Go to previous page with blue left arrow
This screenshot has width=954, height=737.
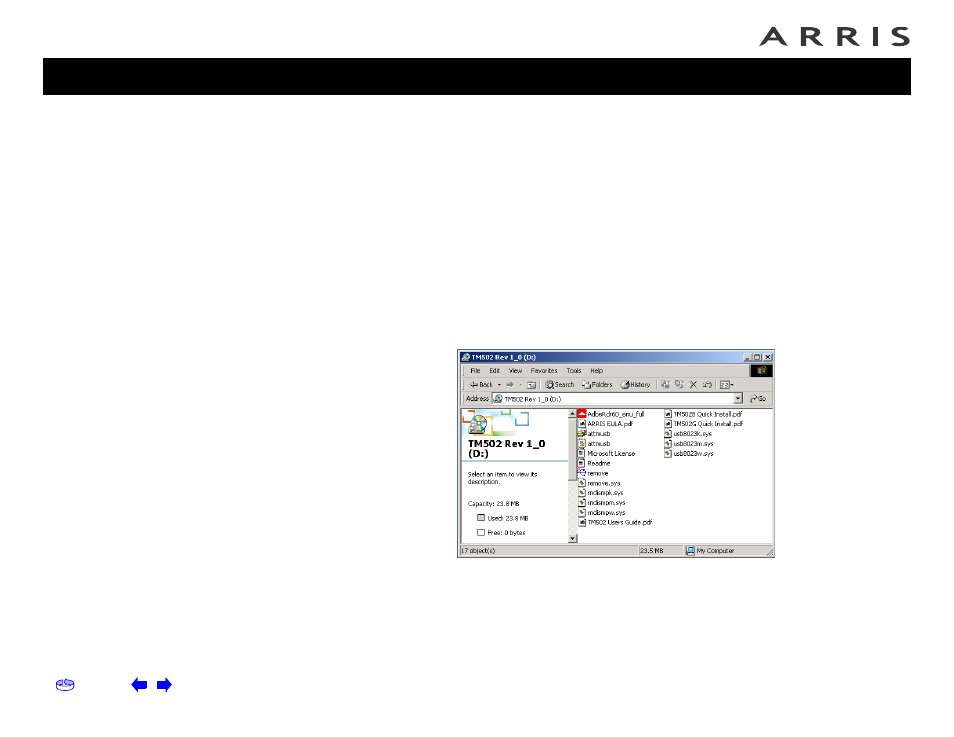[x=139, y=685]
